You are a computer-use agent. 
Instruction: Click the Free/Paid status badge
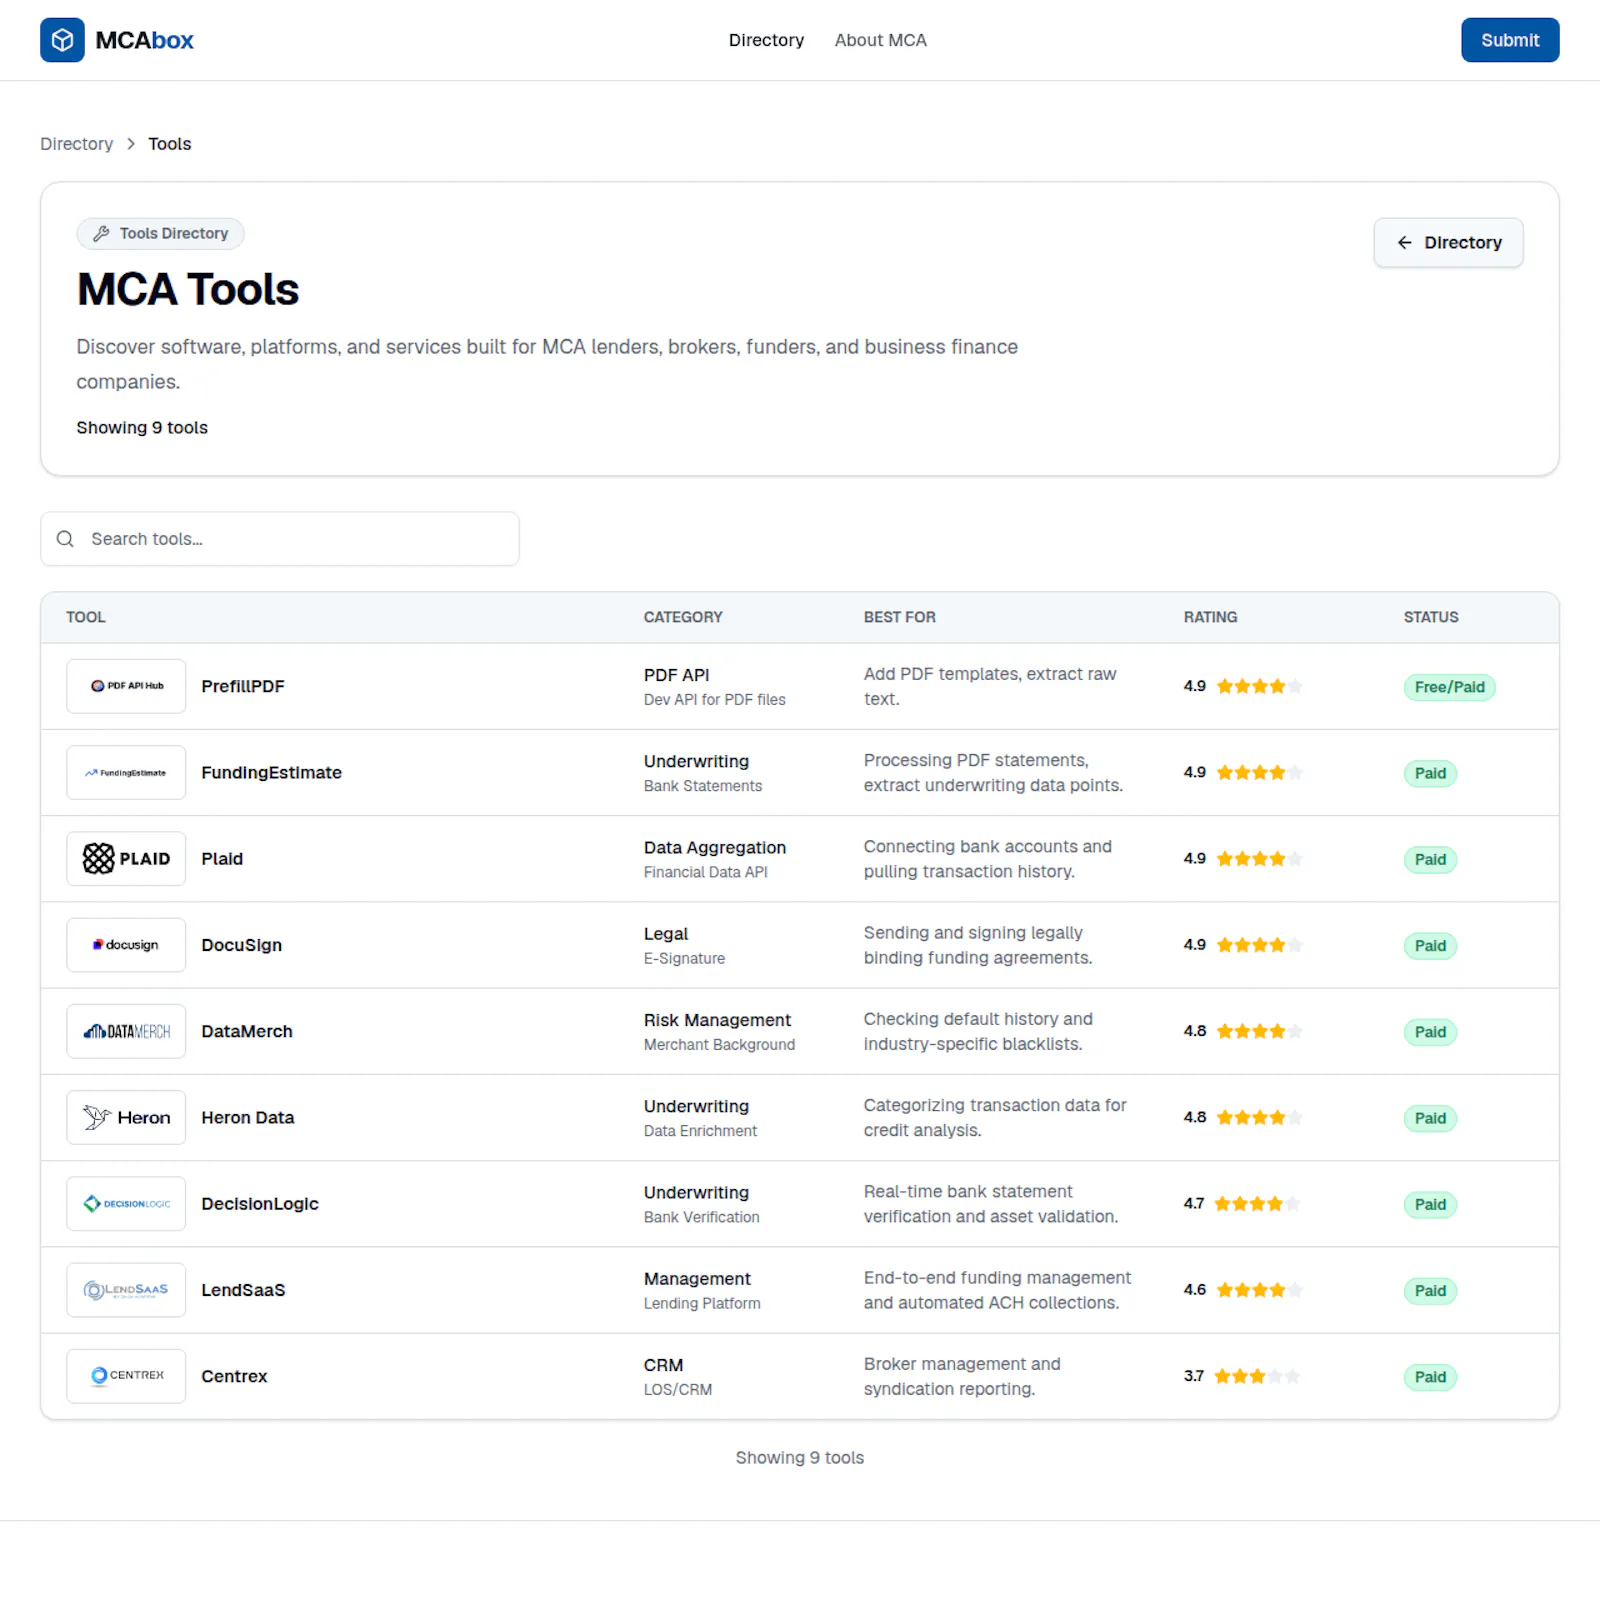1449,687
